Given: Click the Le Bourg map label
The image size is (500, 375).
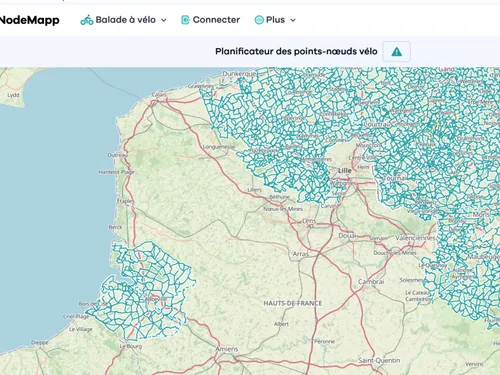Looking at the screenshot, I should (x=131, y=346).
